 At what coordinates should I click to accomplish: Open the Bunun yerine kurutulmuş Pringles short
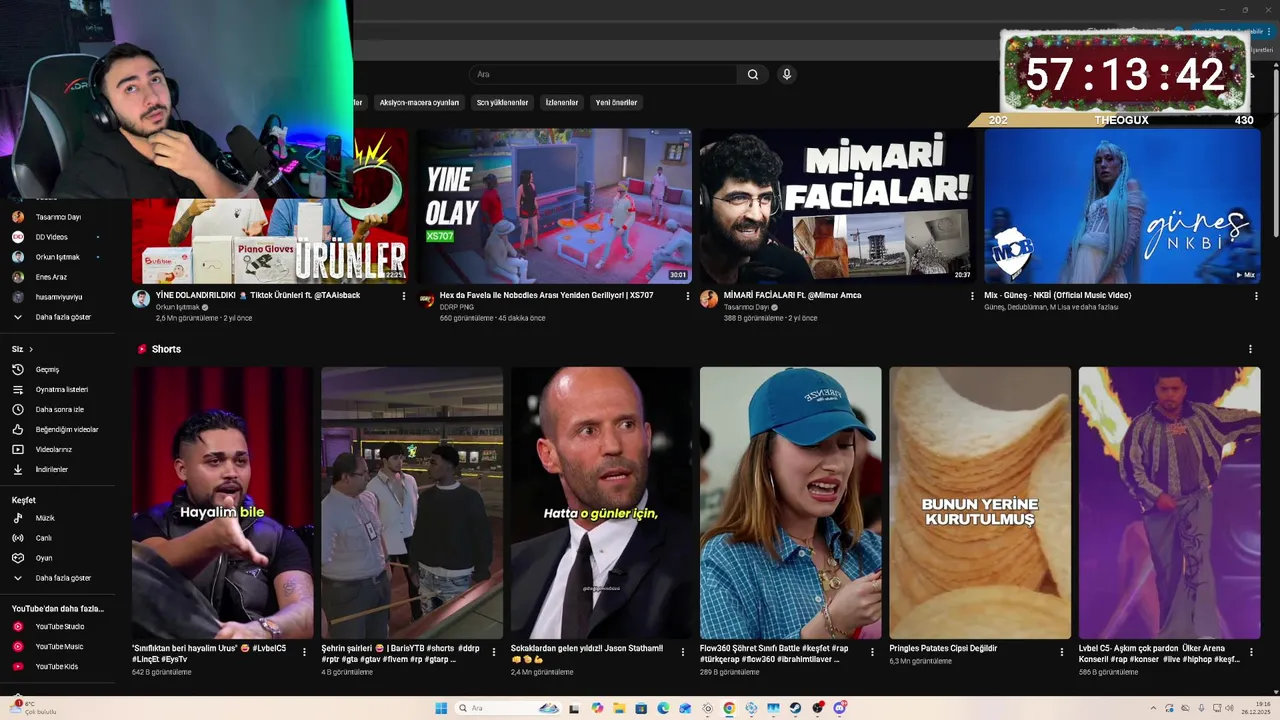980,503
